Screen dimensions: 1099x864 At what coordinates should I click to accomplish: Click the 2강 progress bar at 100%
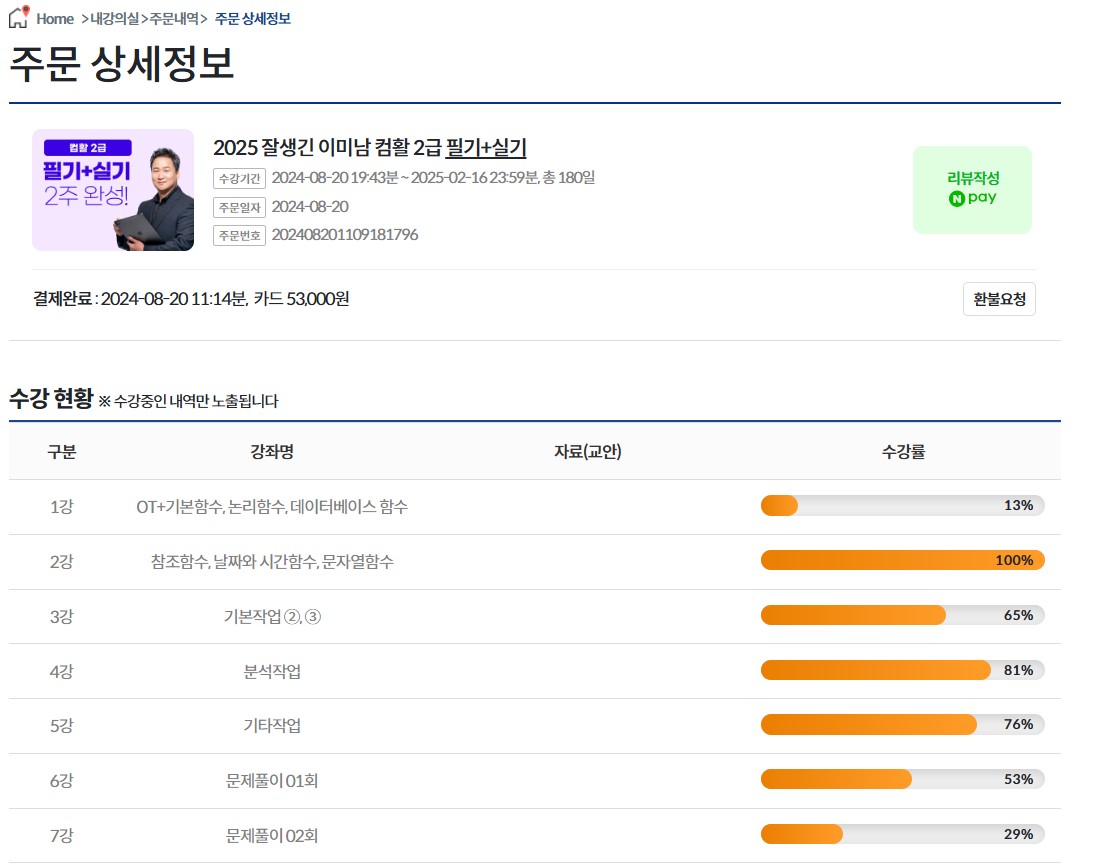(x=902, y=560)
